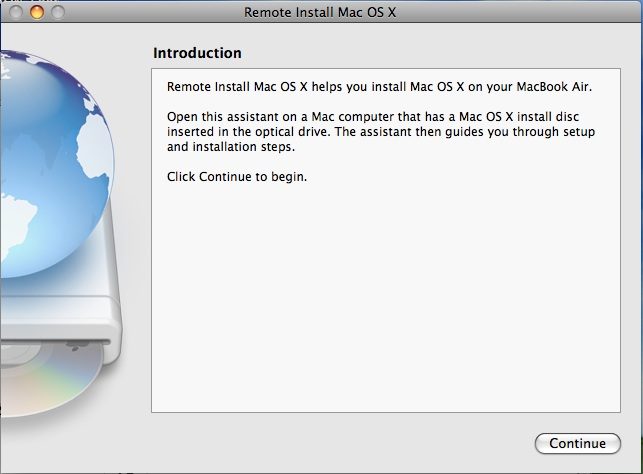This screenshot has height=474, width=643.
Task: Minimize window with the yellow button
Action: (x=37, y=12)
